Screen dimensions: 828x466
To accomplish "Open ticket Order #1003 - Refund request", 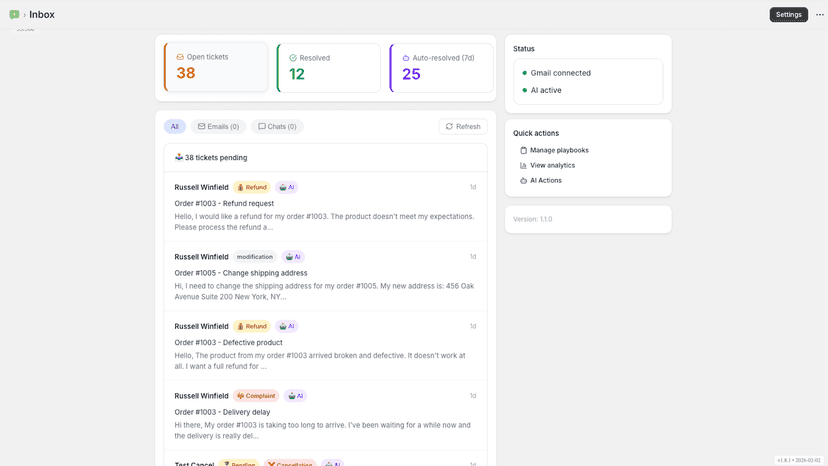I will (x=325, y=207).
